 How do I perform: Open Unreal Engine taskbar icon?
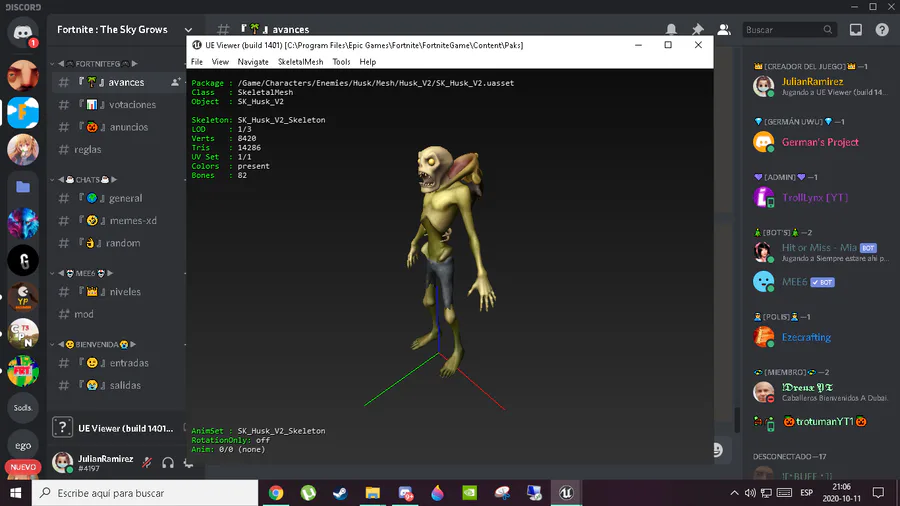point(566,493)
